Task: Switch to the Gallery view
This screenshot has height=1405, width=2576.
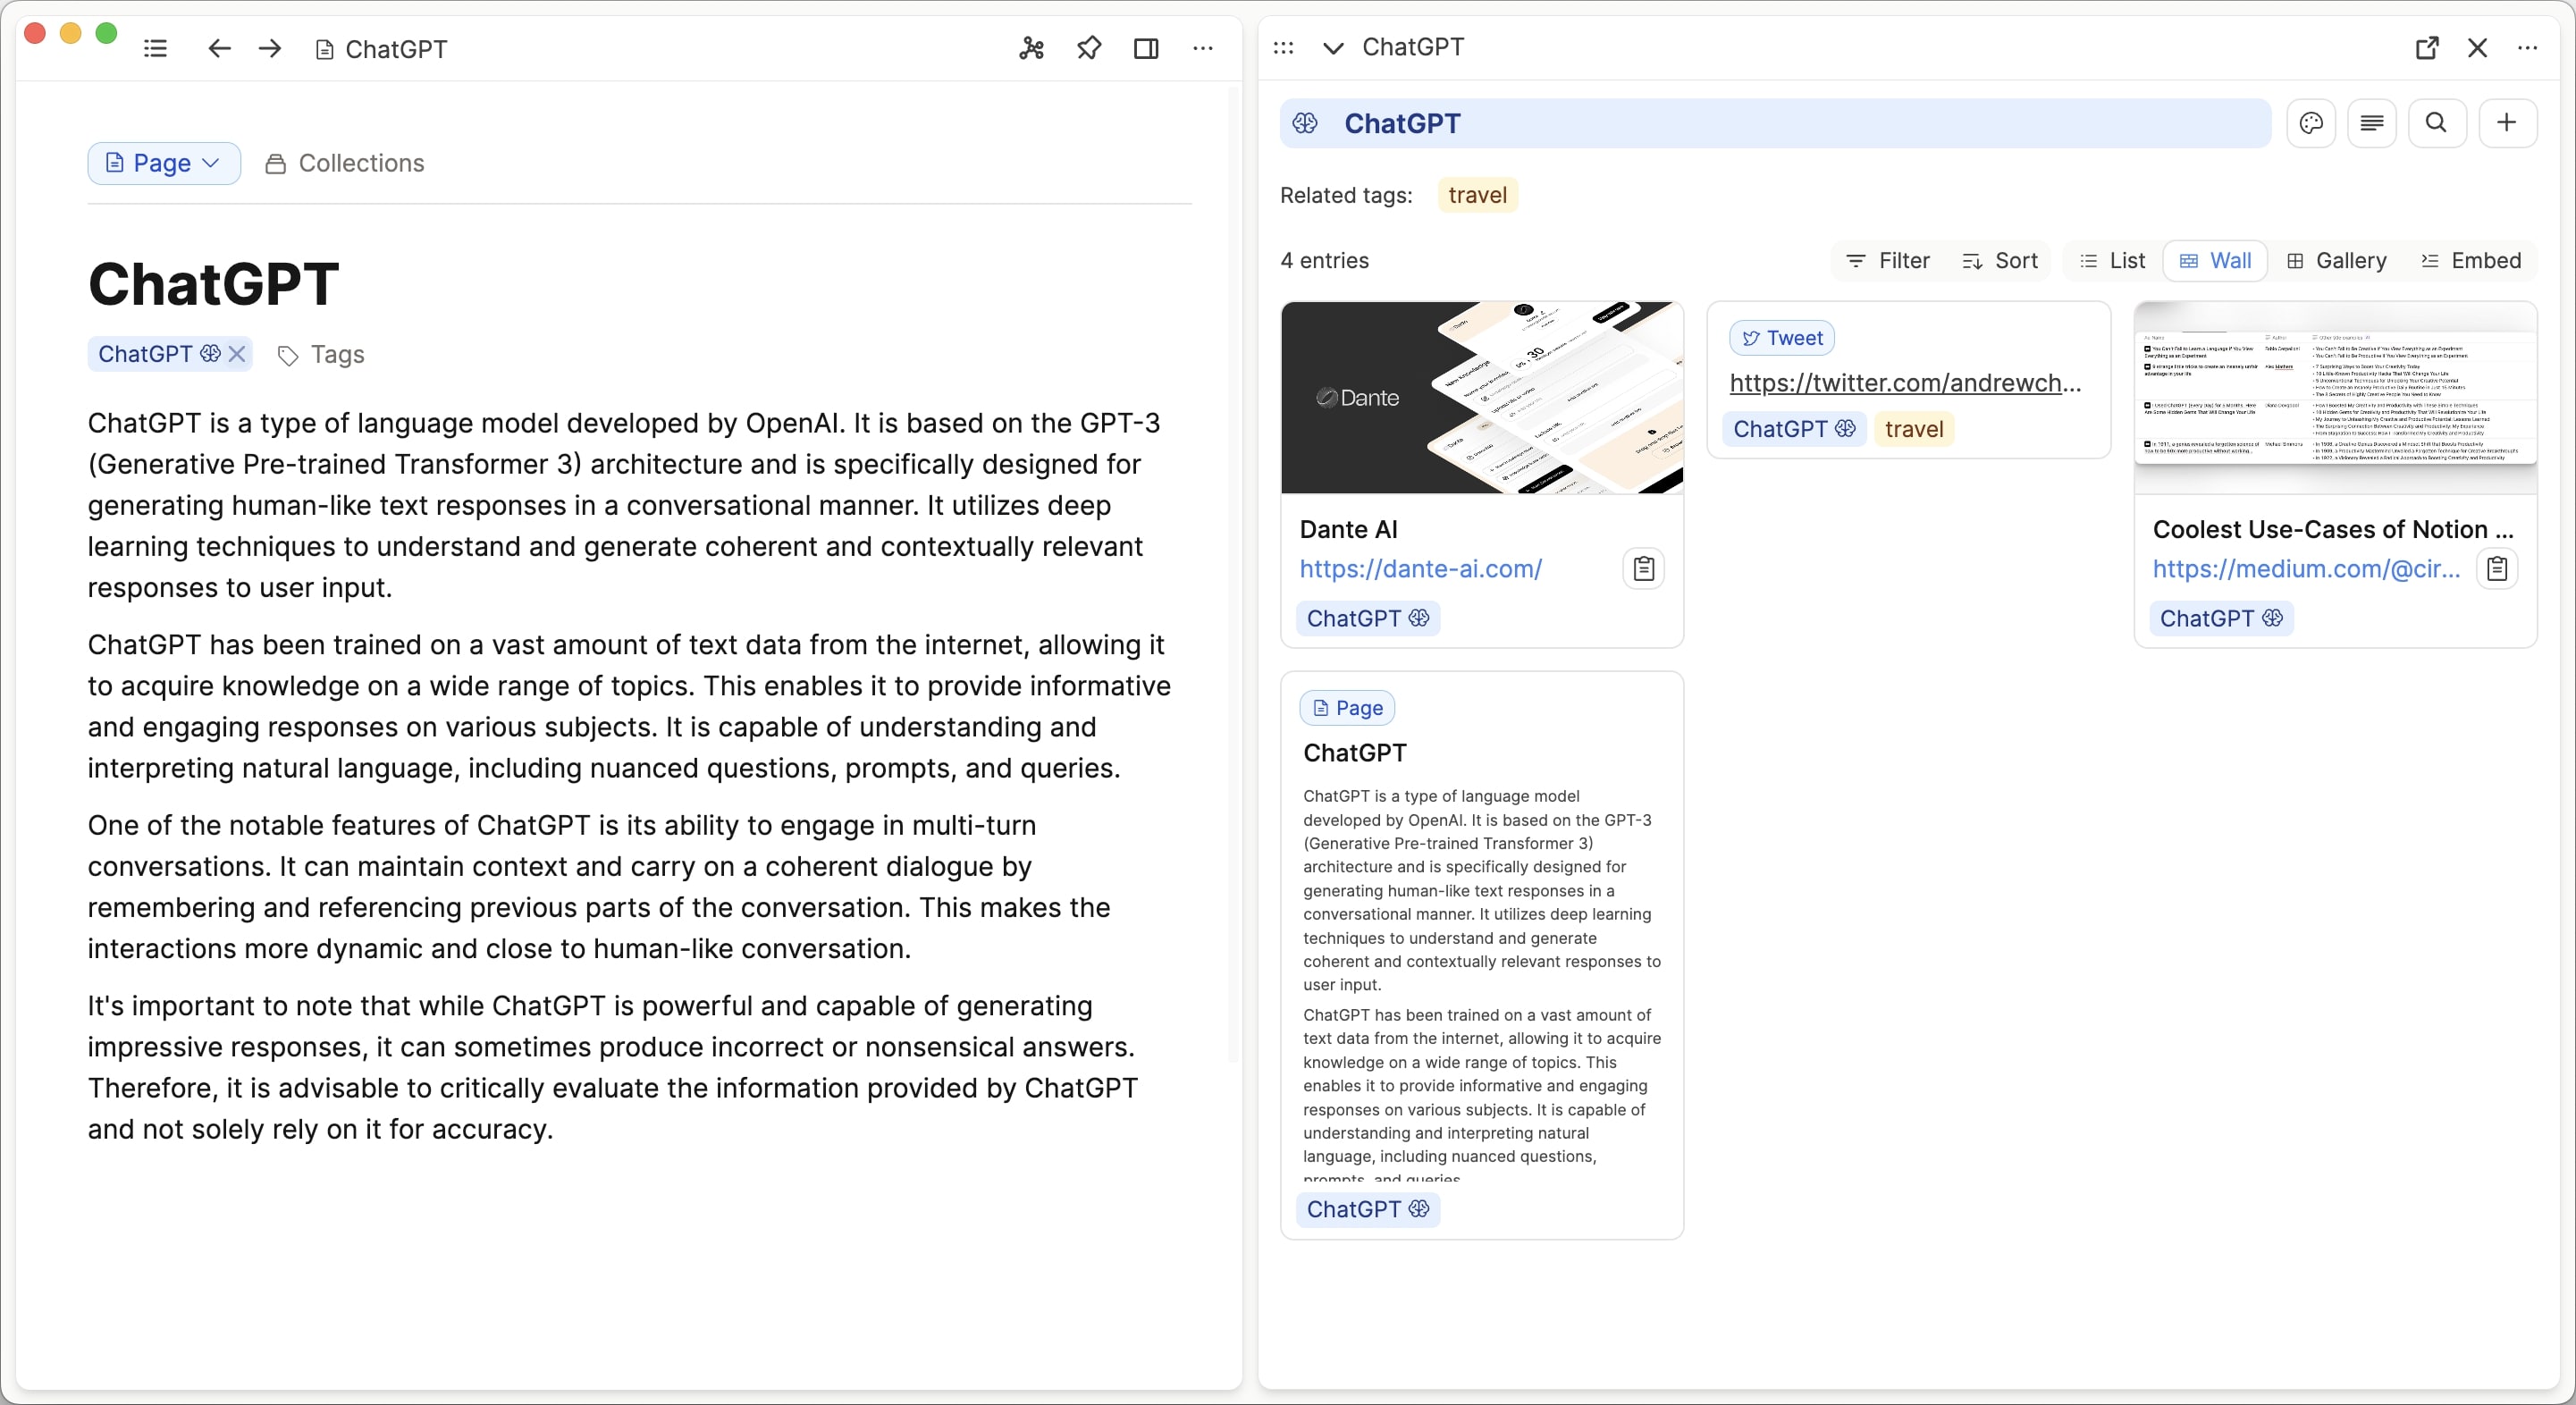Action: (x=2336, y=261)
